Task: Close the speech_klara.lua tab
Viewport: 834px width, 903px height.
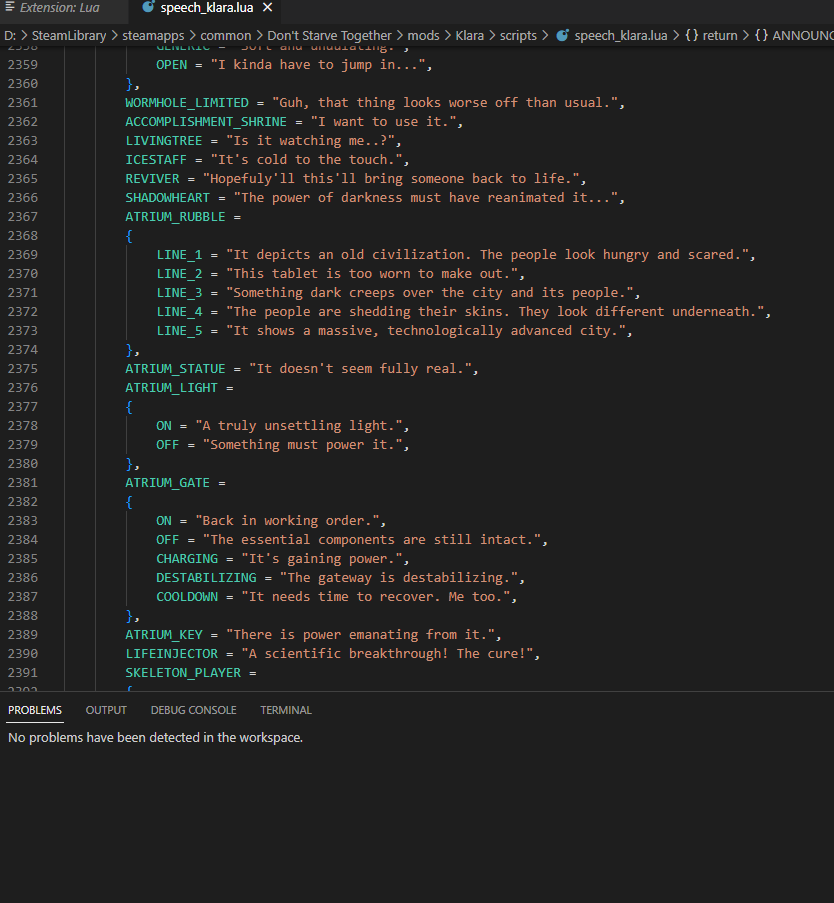Action: (x=266, y=8)
